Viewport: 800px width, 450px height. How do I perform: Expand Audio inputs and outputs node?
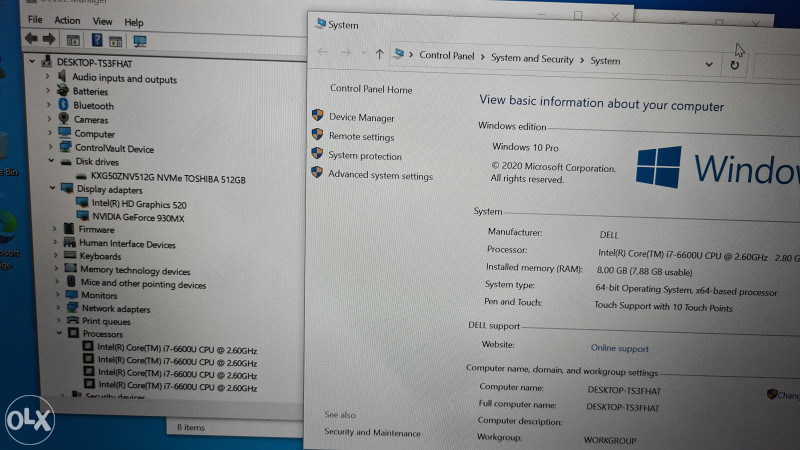point(47,76)
